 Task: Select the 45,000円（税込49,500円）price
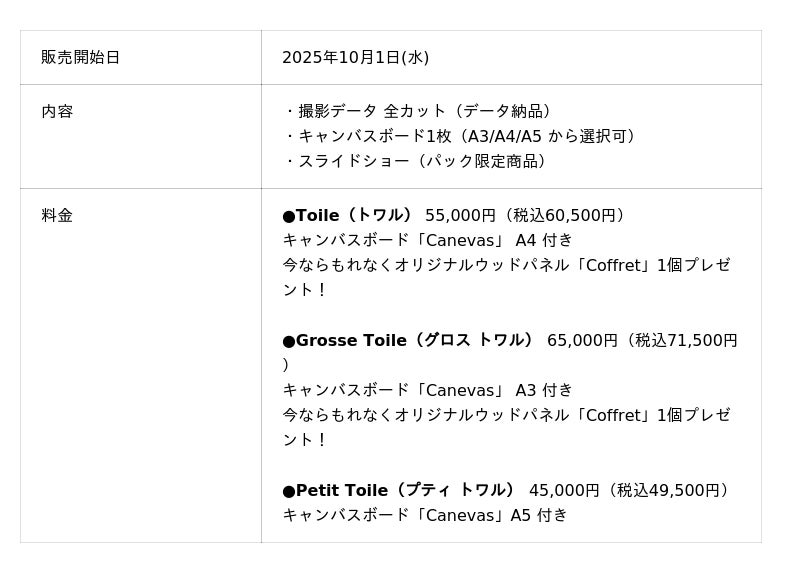[632, 490]
